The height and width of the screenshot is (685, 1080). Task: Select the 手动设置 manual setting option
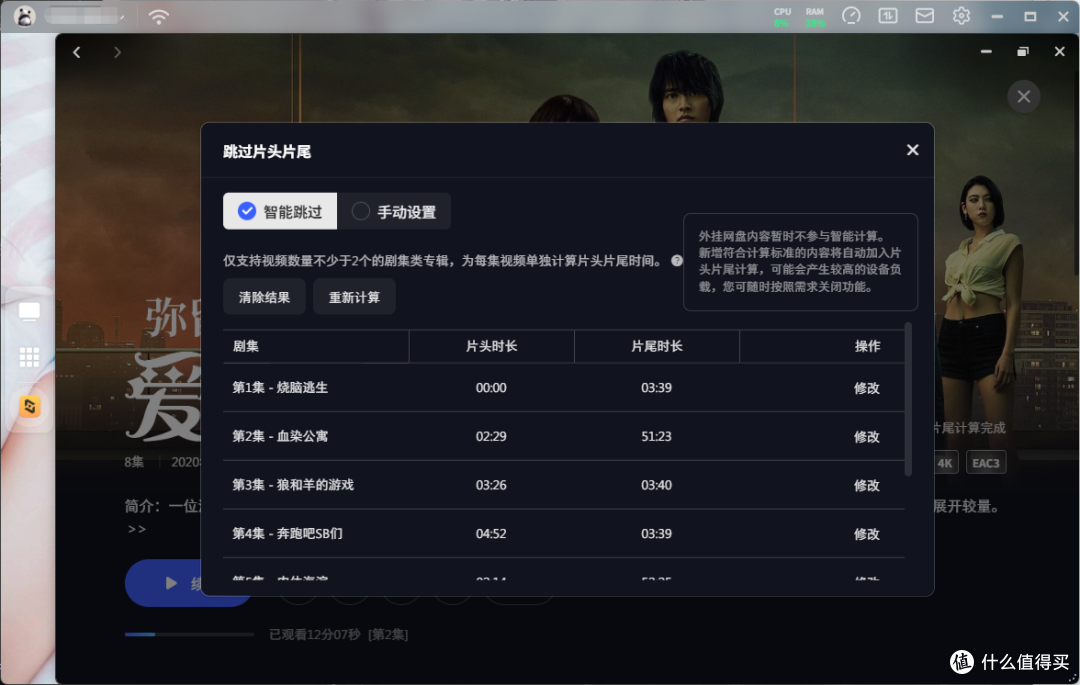tap(394, 211)
